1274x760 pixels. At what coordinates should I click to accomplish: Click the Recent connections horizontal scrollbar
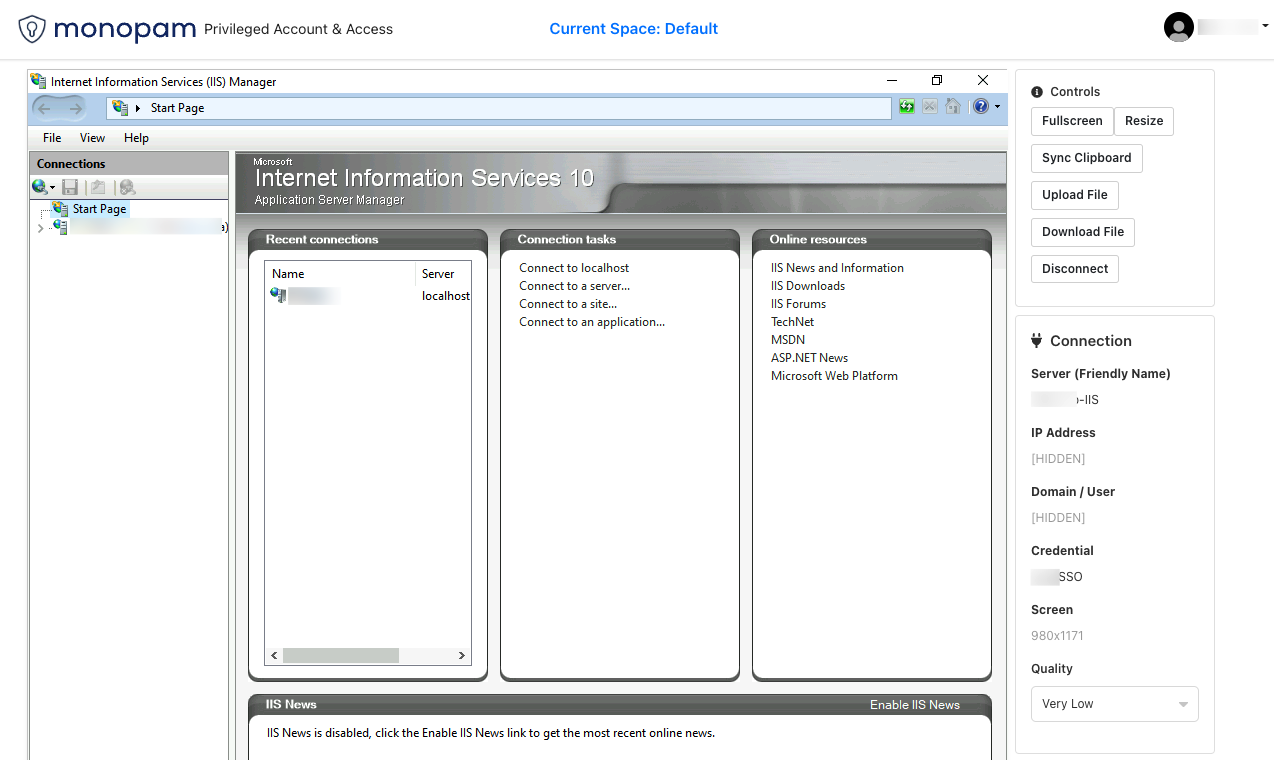(x=340, y=656)
